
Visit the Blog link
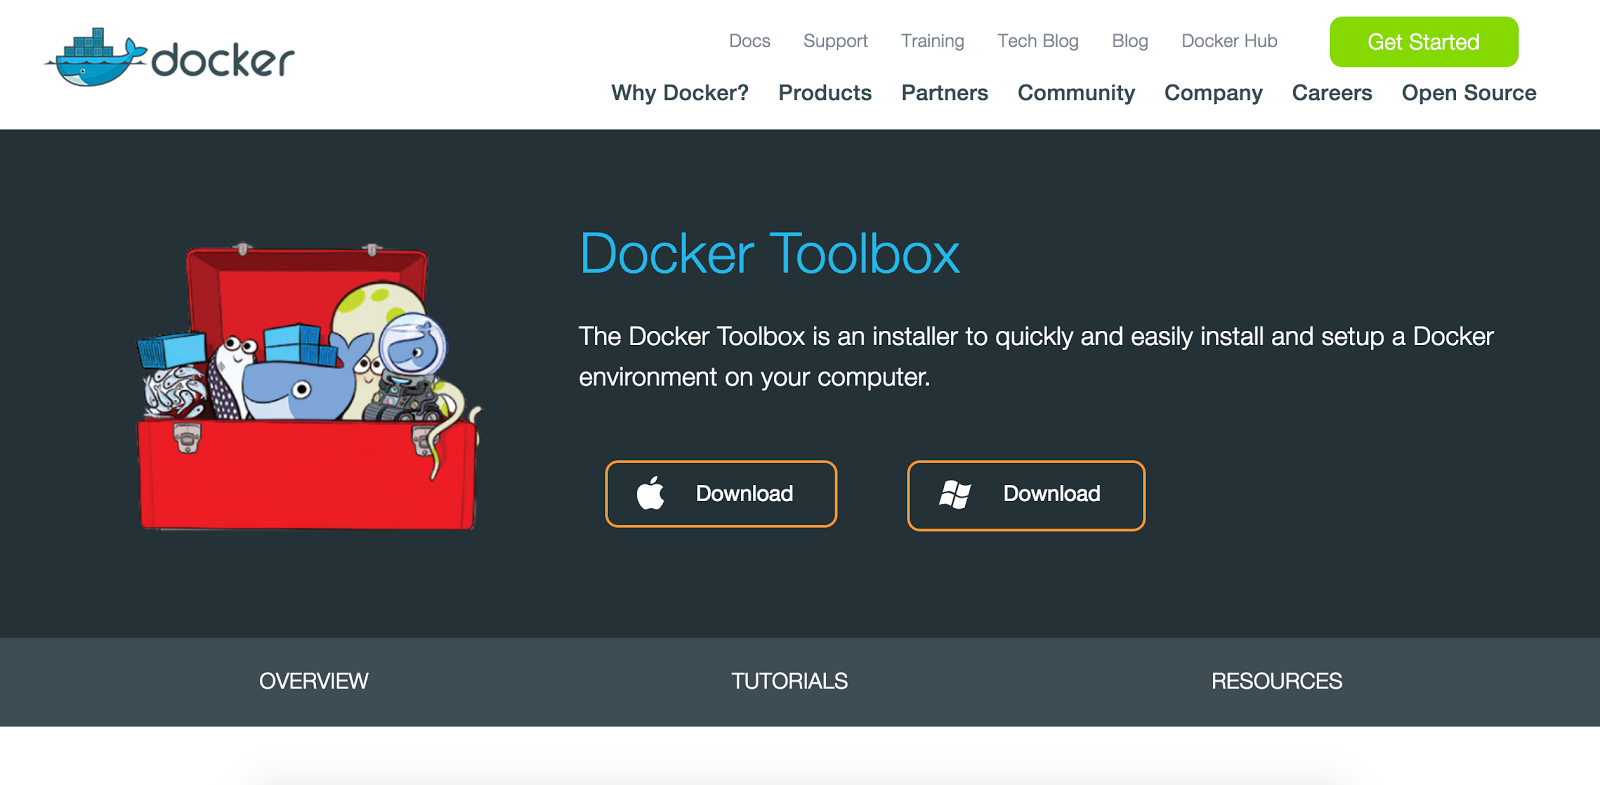tap(1130, 41)
